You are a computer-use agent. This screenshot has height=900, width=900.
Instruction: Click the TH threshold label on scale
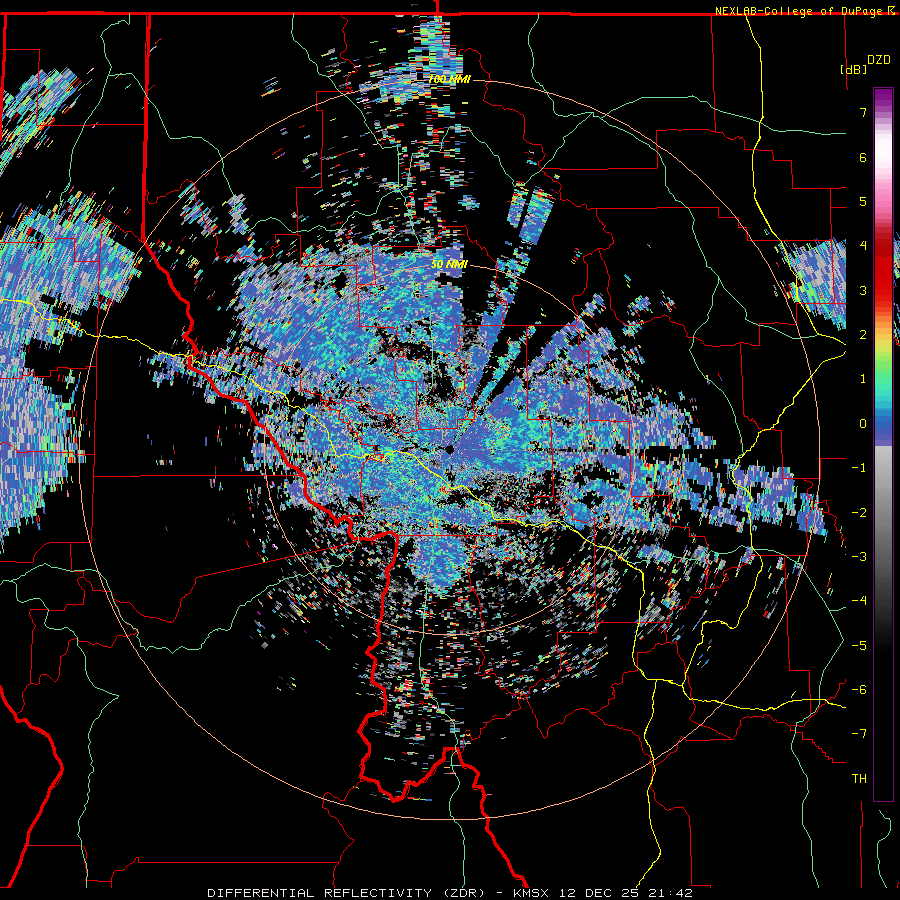[x=859, y=779]
